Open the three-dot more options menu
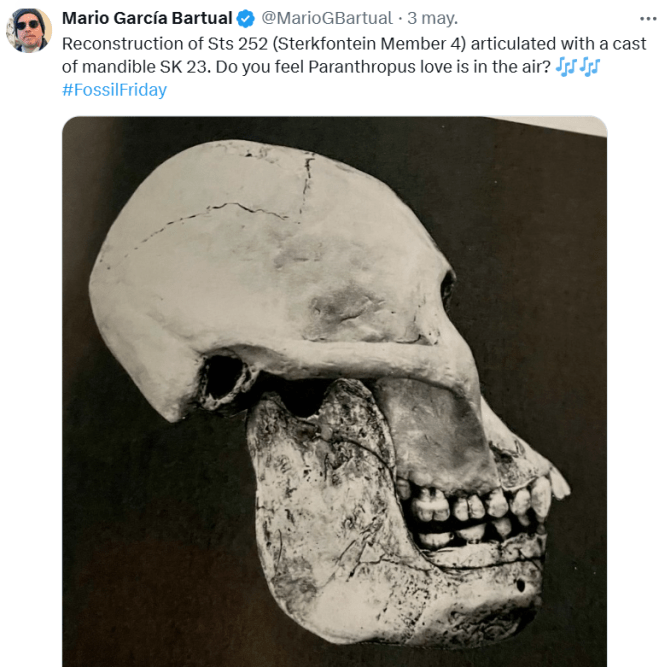This screenshot has height=667, width=659. tap(648, 19)
